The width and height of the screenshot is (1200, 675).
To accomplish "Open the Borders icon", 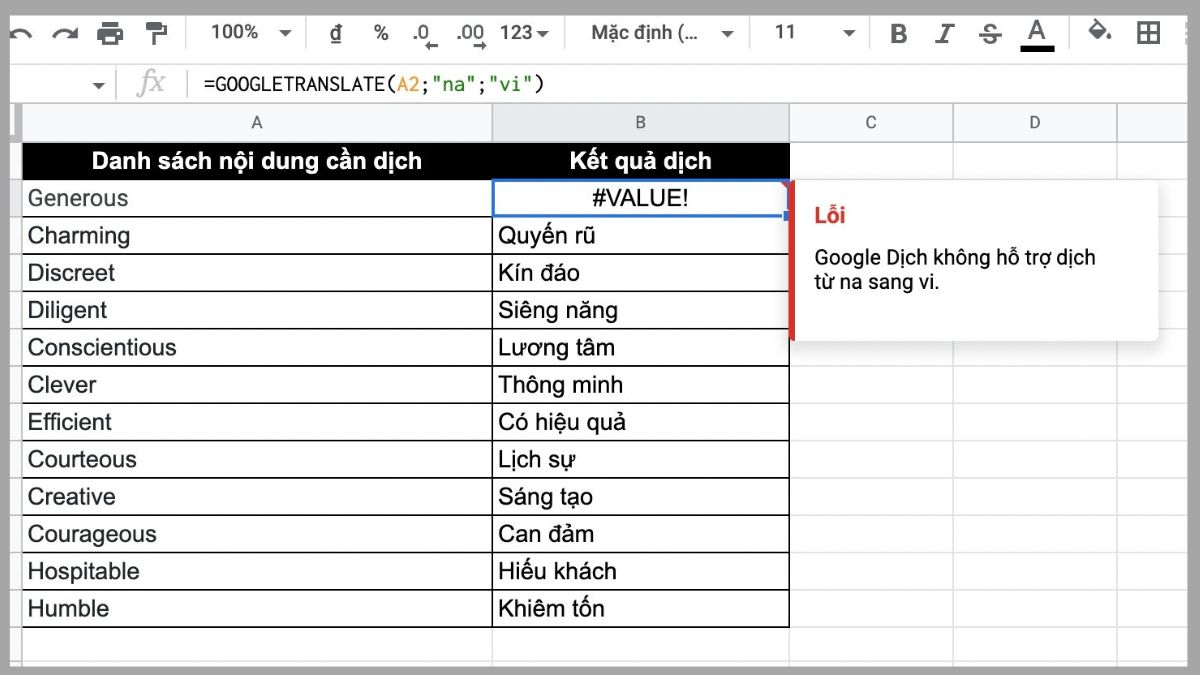I will (x=1146, y=32).
